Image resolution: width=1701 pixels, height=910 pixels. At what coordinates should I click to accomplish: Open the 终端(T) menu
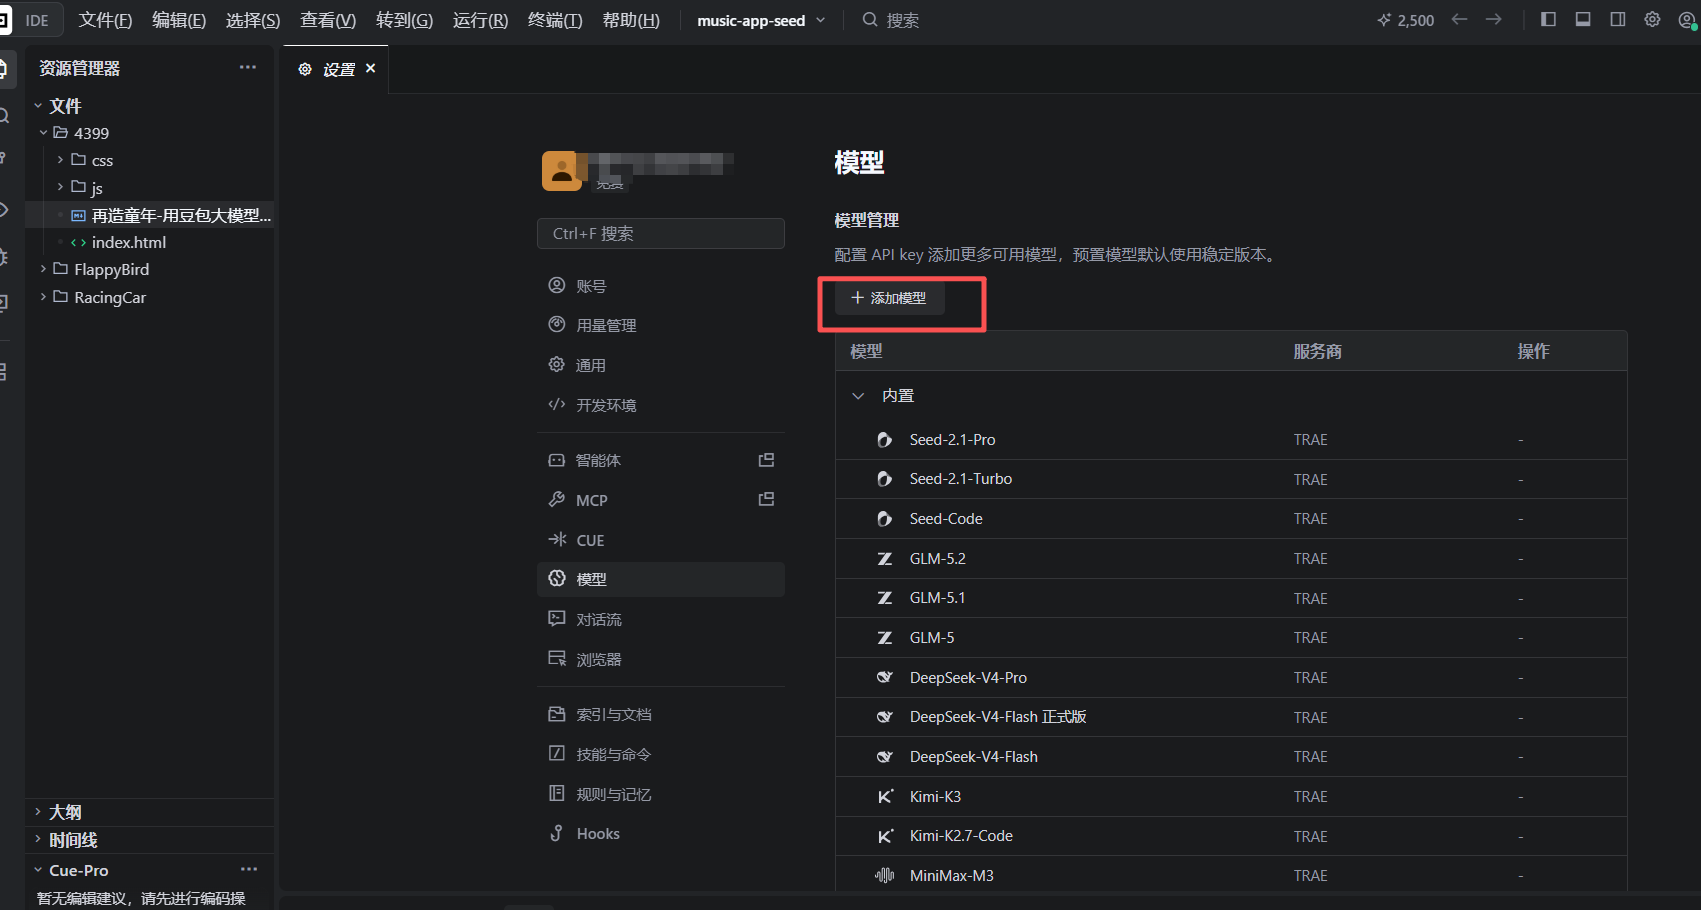click(555, 20)
